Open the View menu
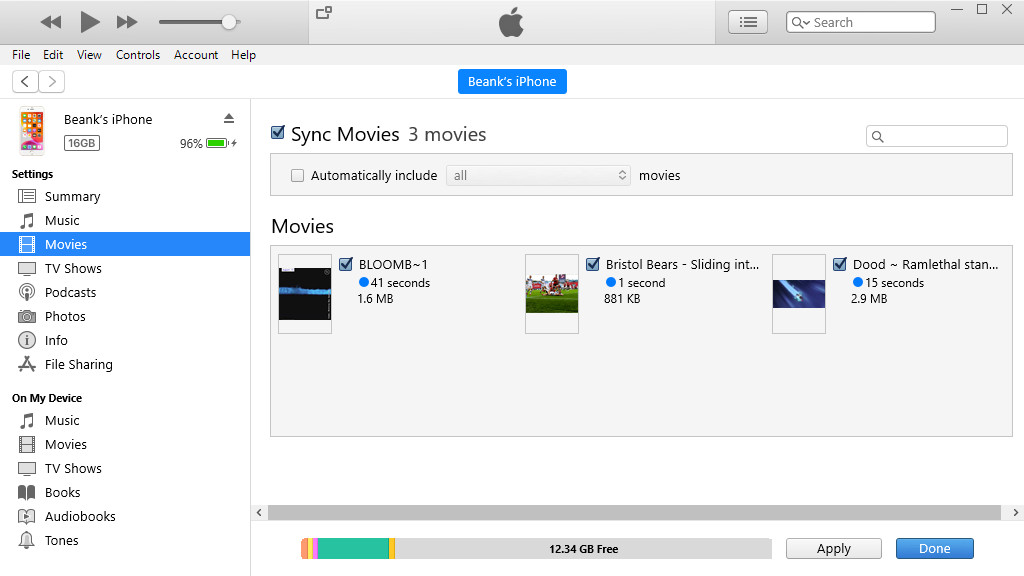This screenshot has width=1024, height=576. click(89, 55)
